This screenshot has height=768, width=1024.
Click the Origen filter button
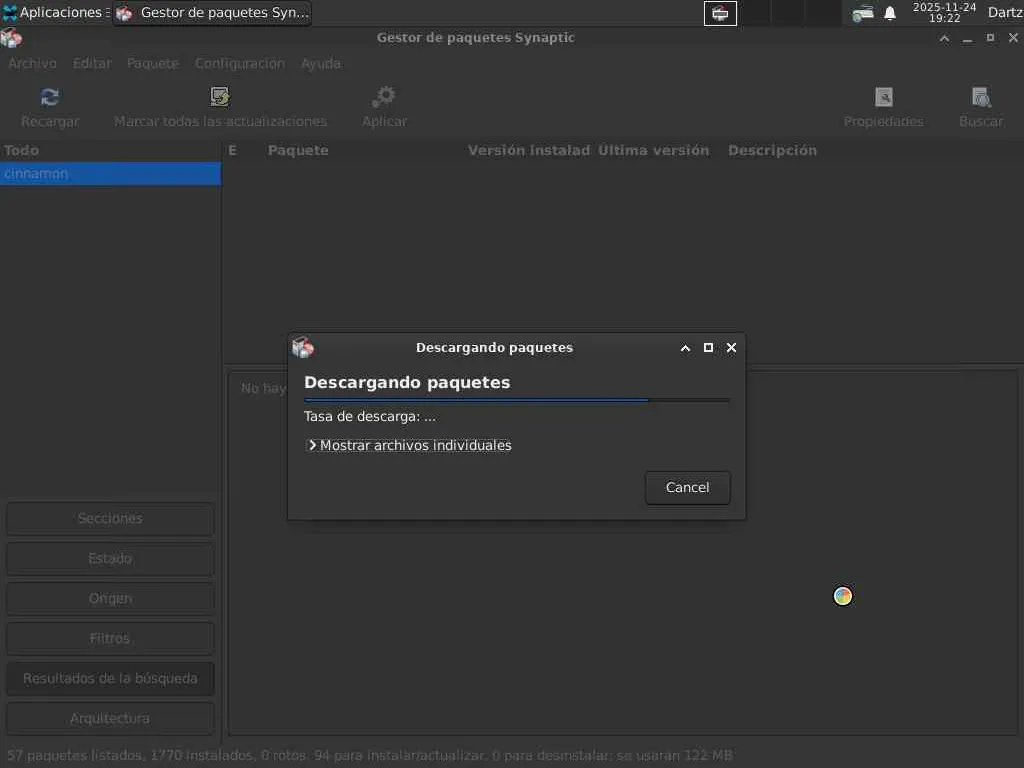tap(110, 599)
